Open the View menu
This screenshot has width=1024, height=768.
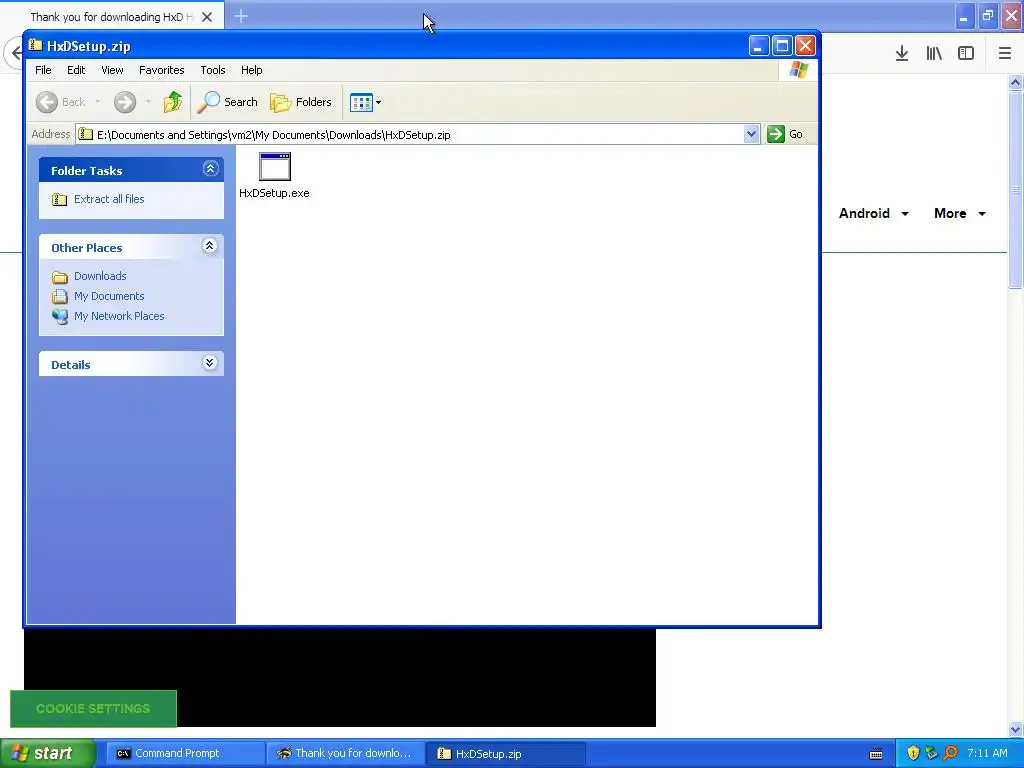click(112, 70)
